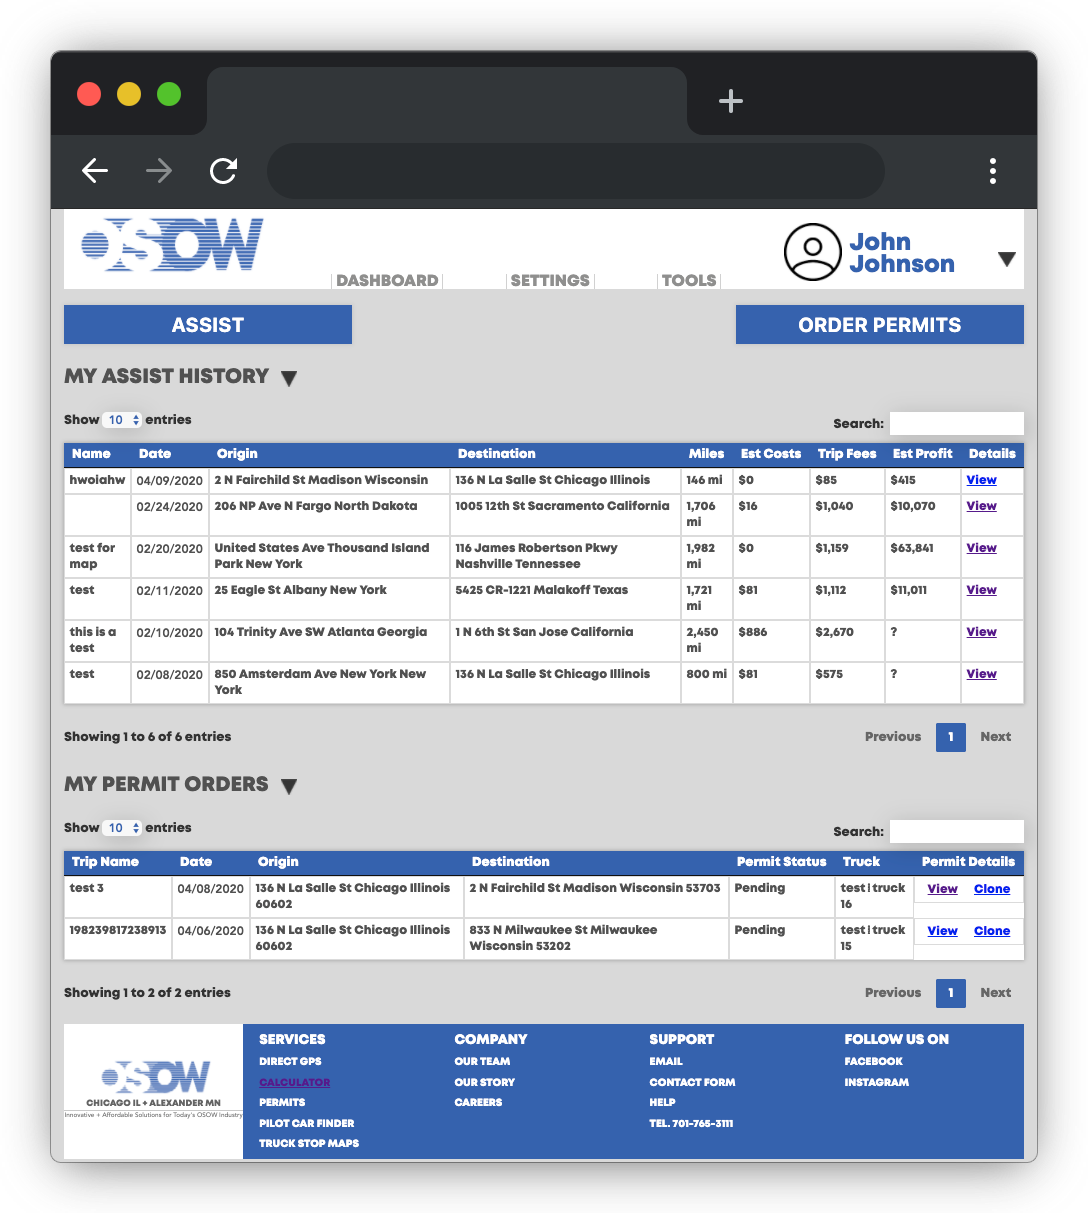The width and height of the screenshot is (1088, 1213).
Task: Click the ORDER PERMITS button
Action: (879, 324)
